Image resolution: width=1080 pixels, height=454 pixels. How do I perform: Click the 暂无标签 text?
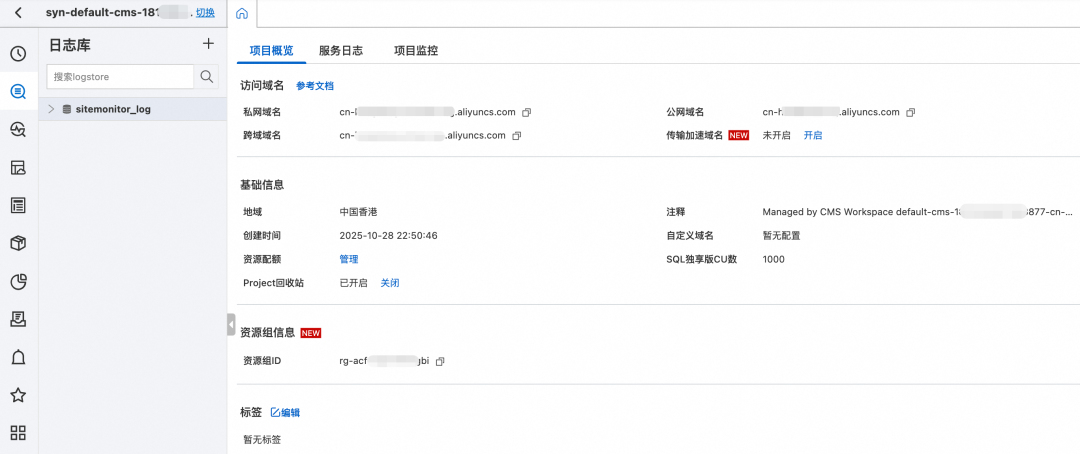pyautogui.click(x=262, y=440)
